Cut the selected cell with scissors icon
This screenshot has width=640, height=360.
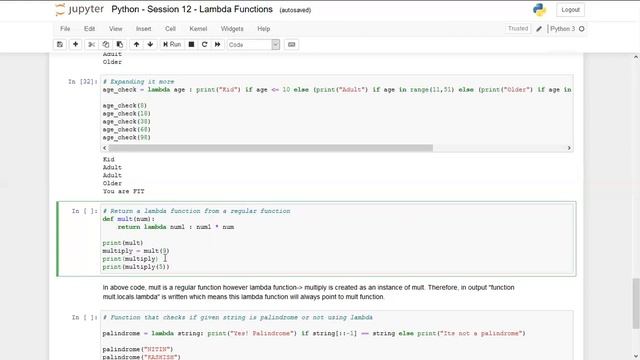pyautogui.click(x=91, y=44)
